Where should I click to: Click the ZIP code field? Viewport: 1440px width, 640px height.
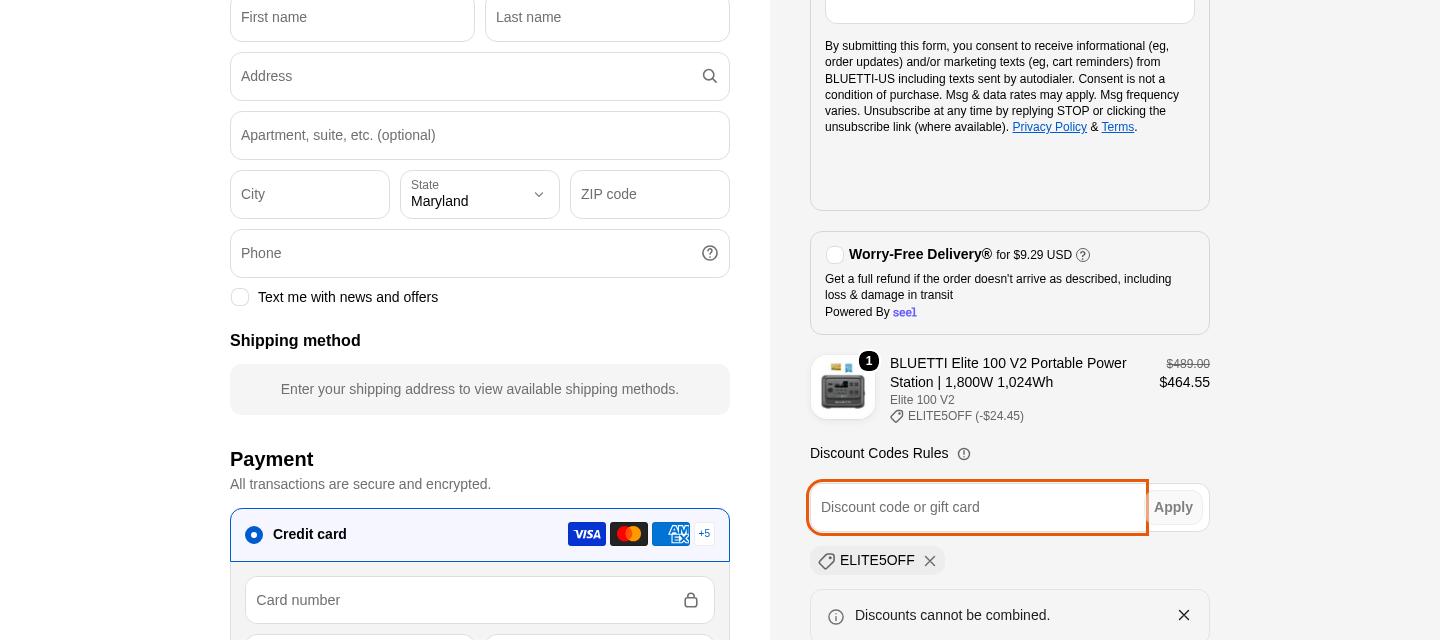[x=650, y=194]
